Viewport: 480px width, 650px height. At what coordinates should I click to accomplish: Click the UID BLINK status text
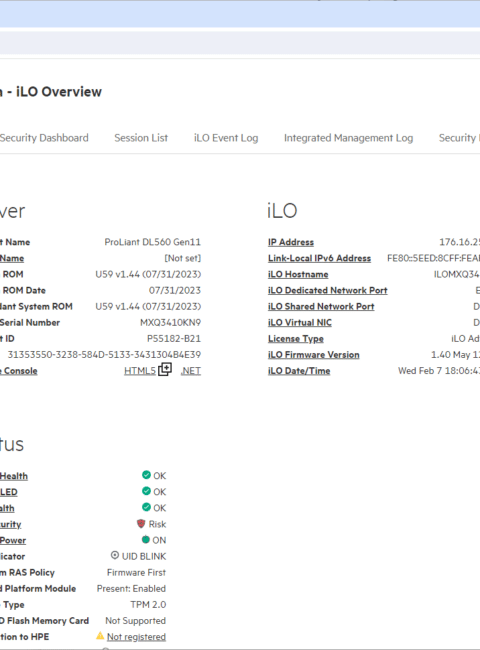click(144, 556)
